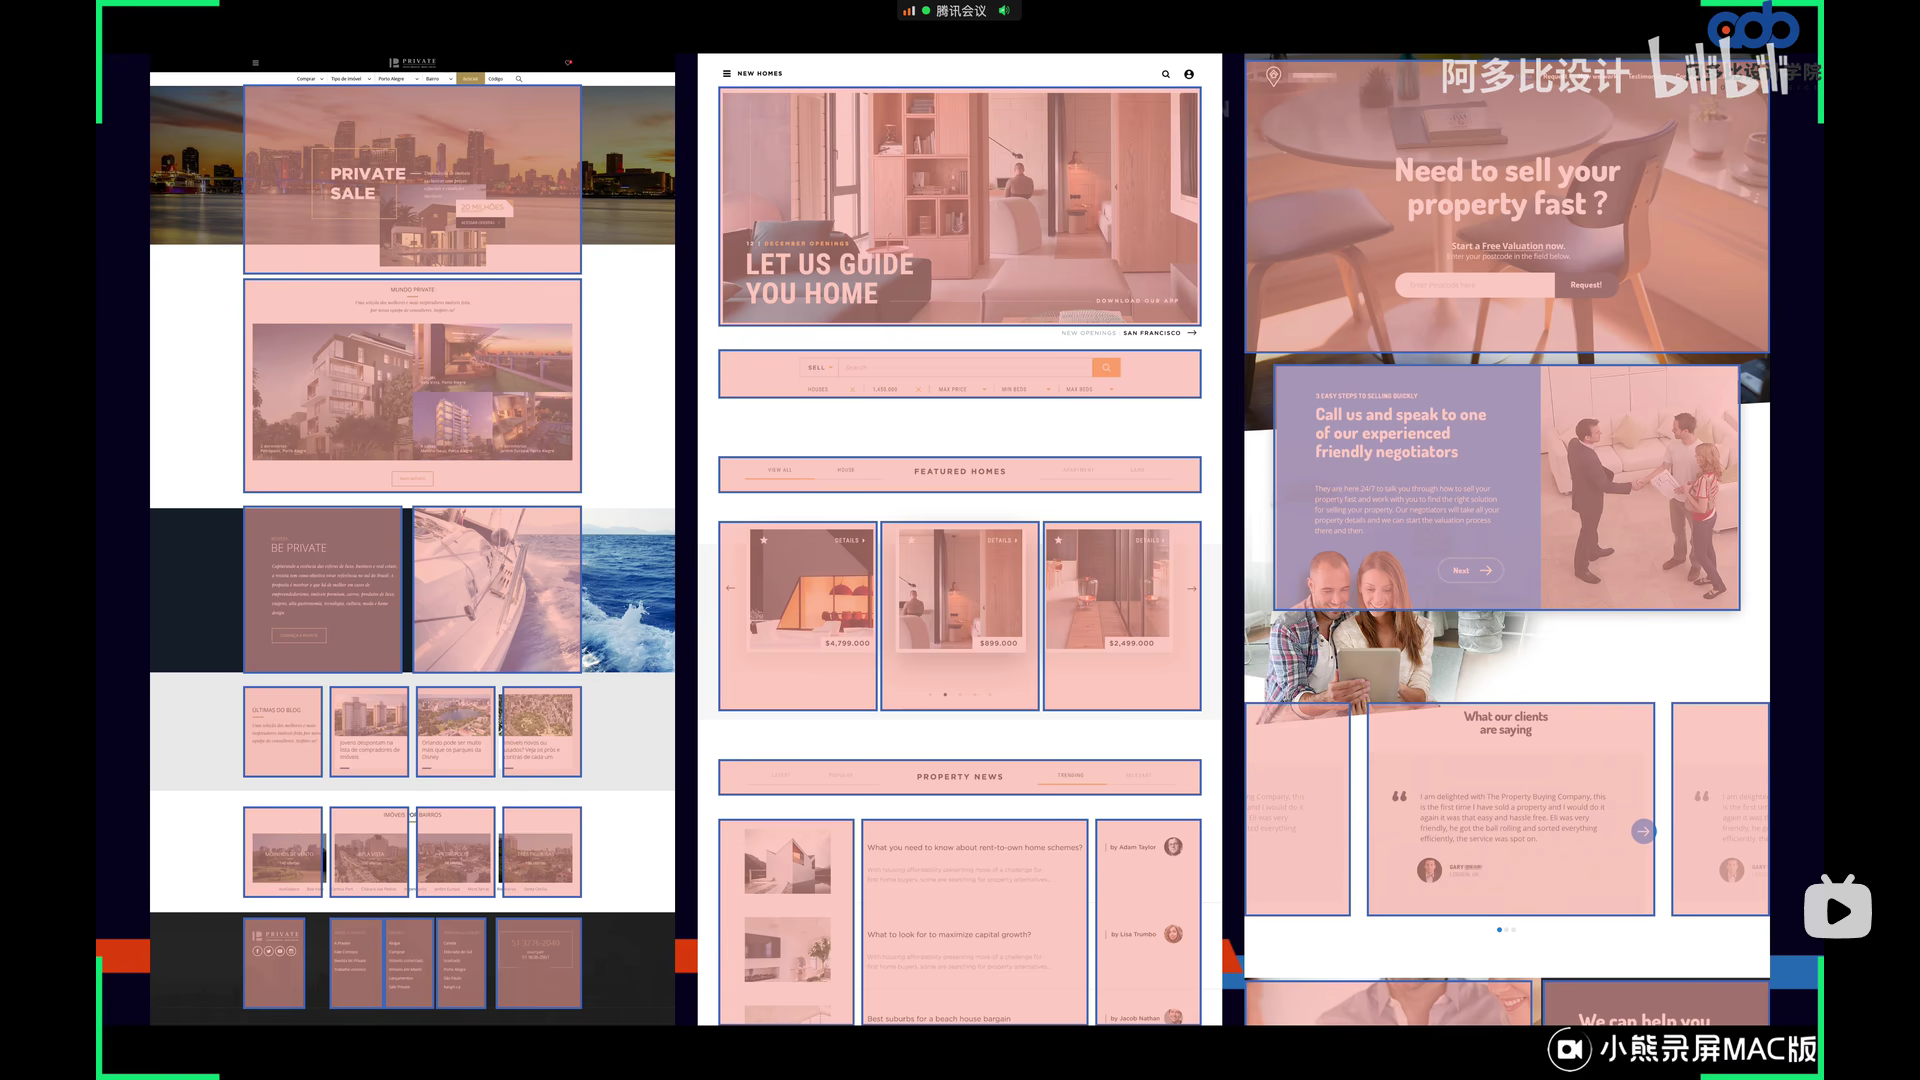Screen dimensions: 1920x1080
Task: Click the Request! button by postcode field
Action: pos(1585,285)
